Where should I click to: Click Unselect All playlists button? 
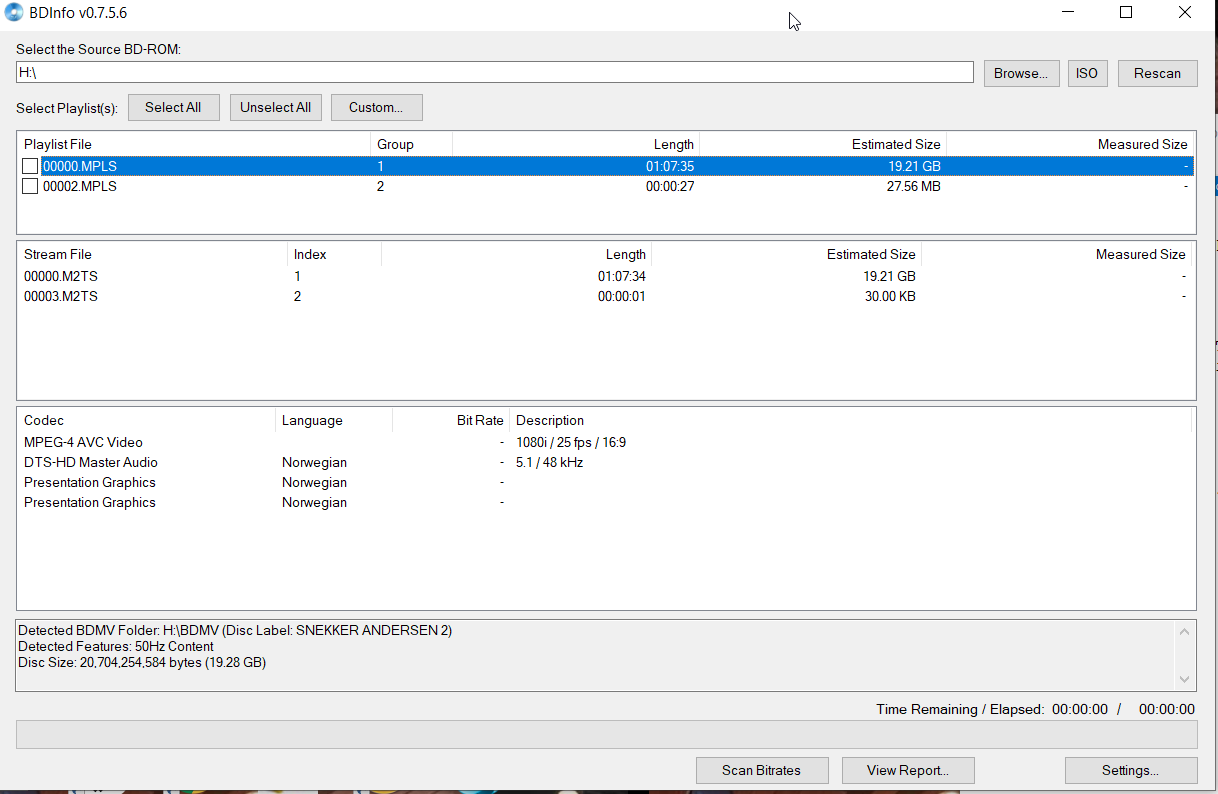(276, 107)
